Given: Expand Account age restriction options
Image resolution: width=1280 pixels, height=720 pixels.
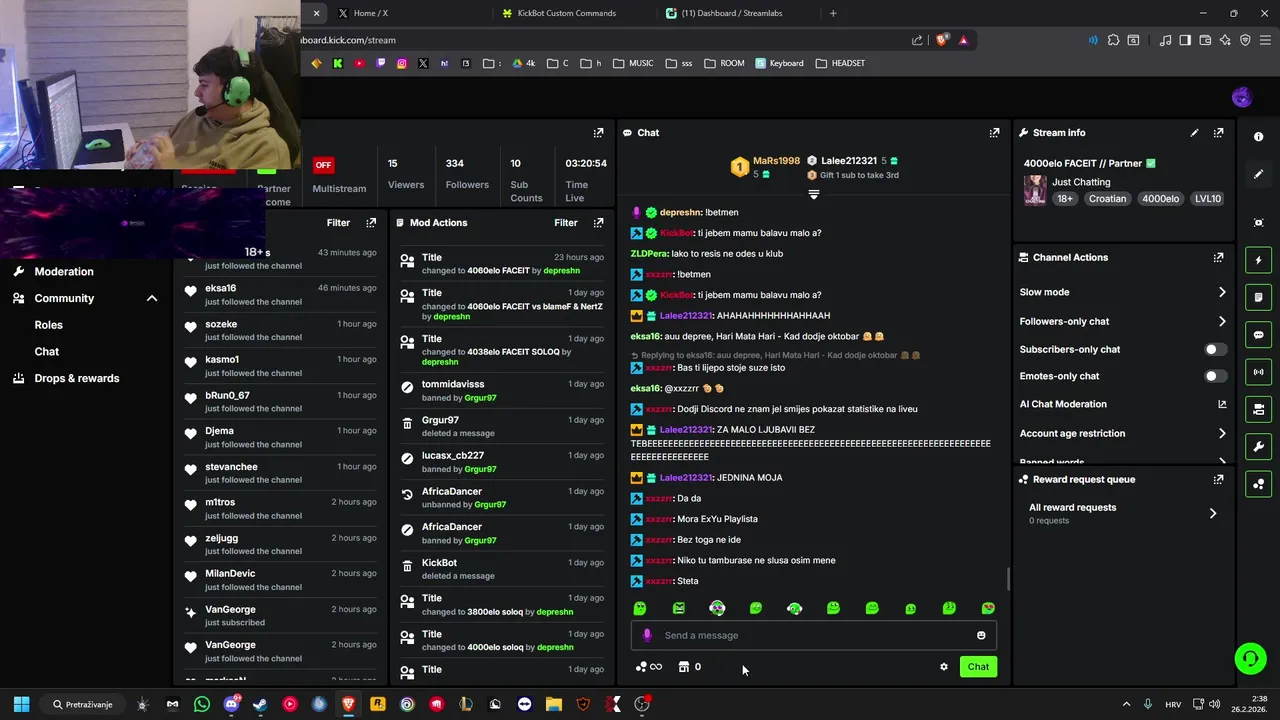Looking at the screenshot, I should pyautogui.click(x=1123, y=433).
